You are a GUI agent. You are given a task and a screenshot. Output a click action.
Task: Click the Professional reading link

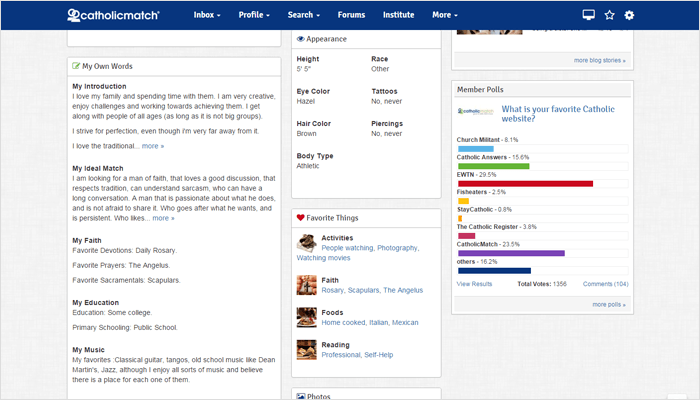tap(341, 355)
